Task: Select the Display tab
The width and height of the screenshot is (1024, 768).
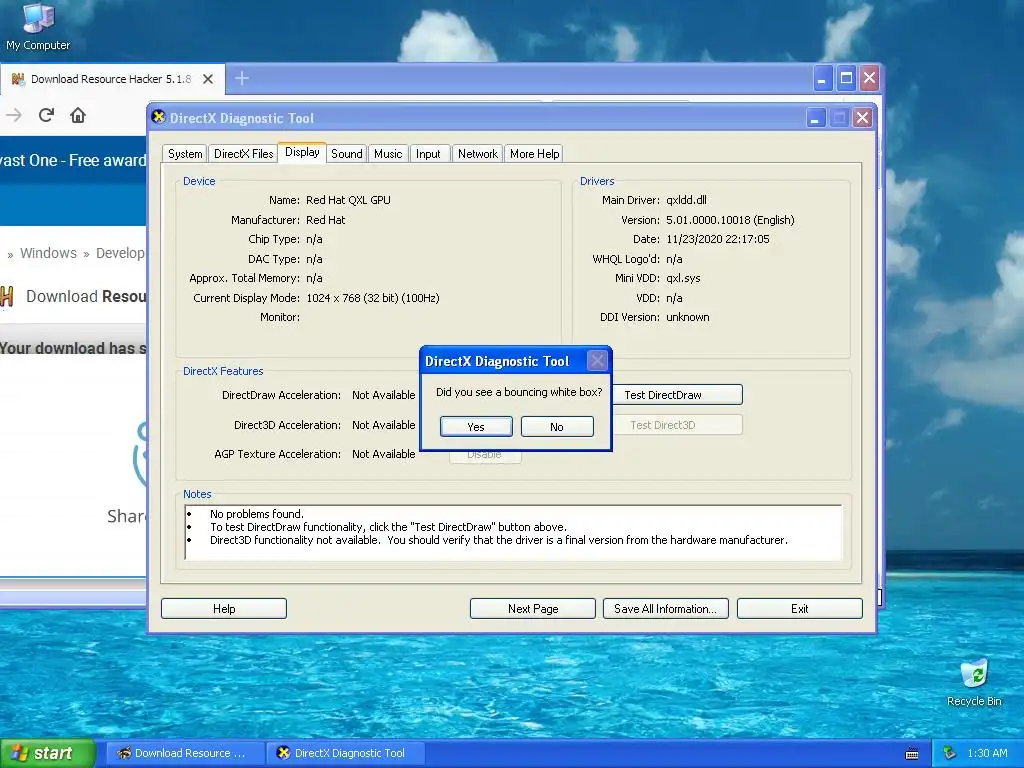Action: pyautogui.click(x=302, y=152)
